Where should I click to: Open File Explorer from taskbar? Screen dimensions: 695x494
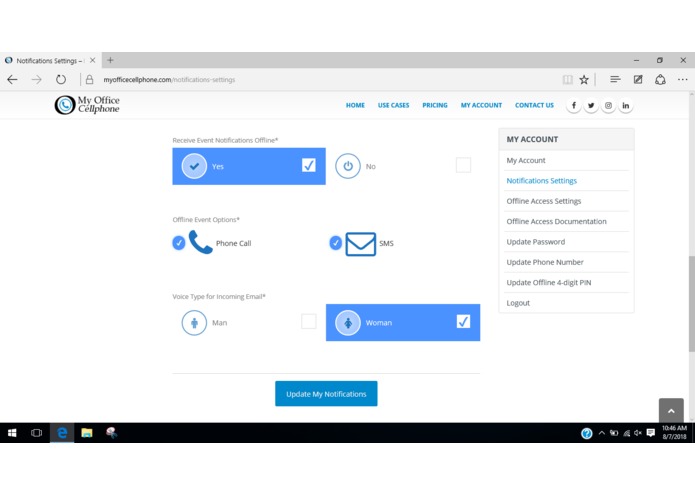coord(87,433)
